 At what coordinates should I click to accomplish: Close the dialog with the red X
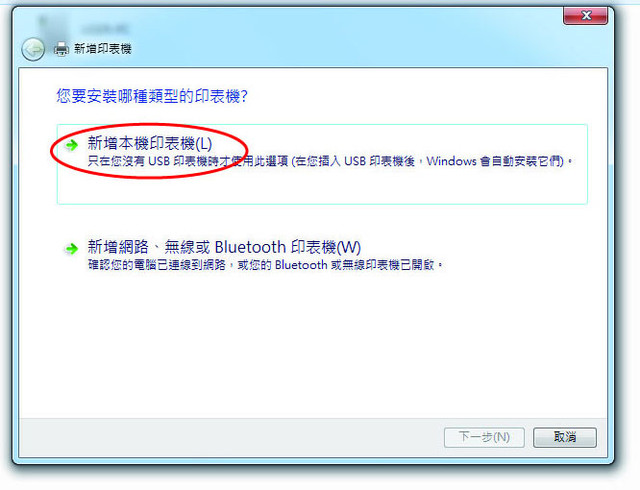click(x=586, y=16)
